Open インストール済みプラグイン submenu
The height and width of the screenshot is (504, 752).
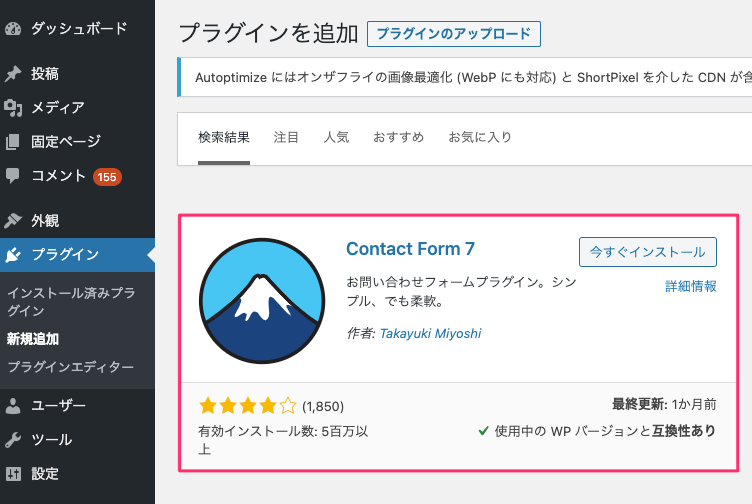pyautogui.click(x=71, y=302)
